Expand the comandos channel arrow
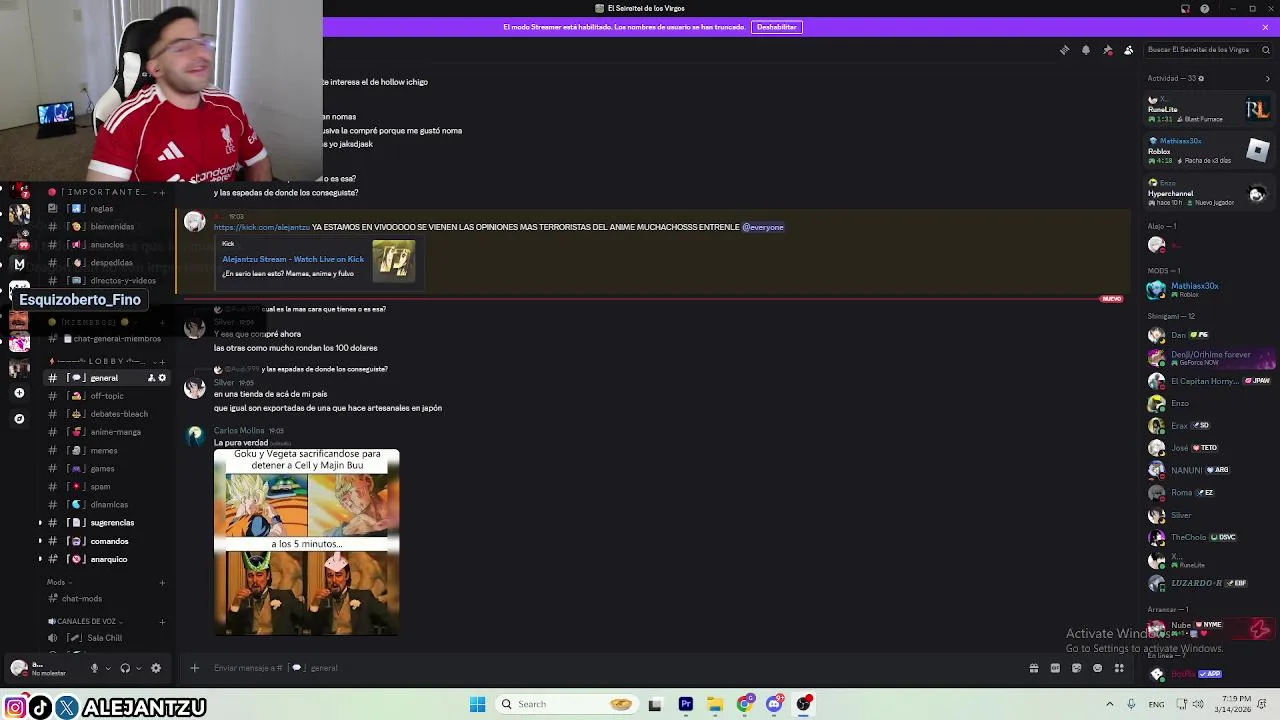Screen dimensions: 1280x720 pos(41,541)
